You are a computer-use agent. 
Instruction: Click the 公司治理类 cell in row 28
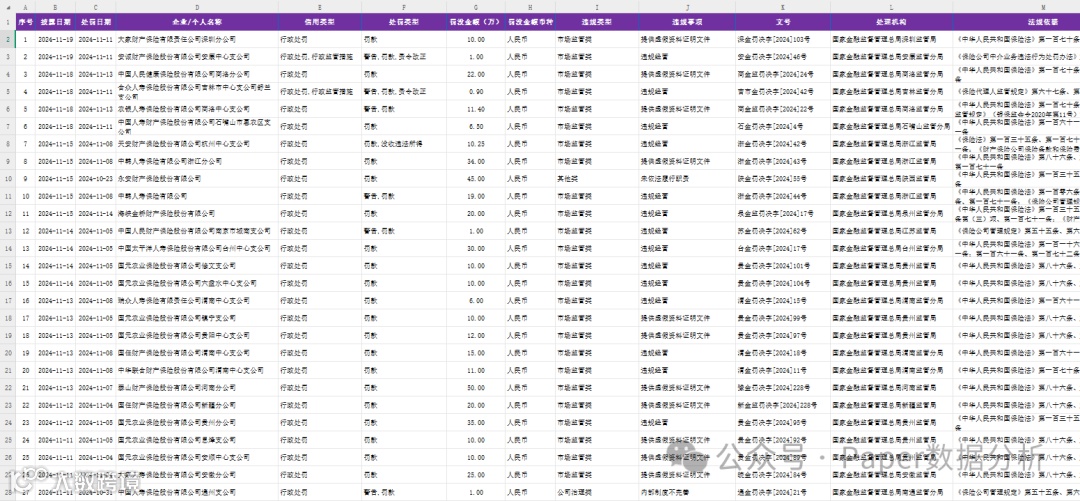(x=597, y=492)
